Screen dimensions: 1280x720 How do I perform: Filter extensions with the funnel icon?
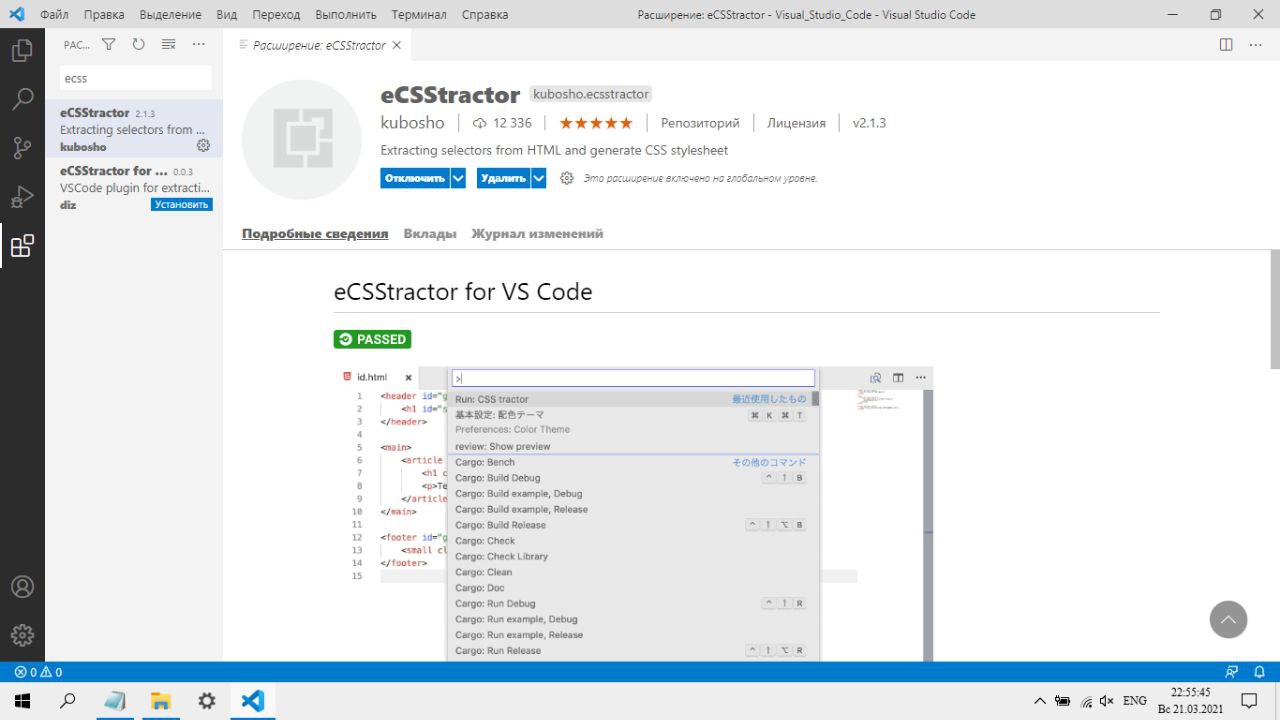click(109, 45)
